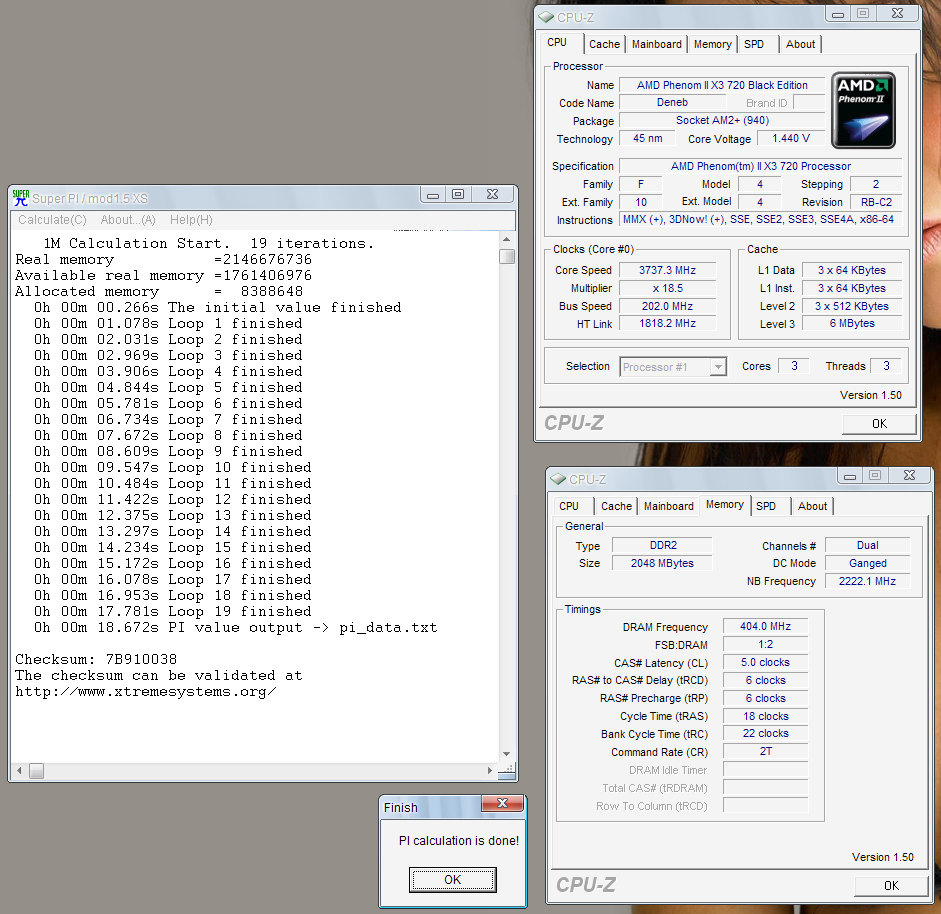The height and width of the screenshot is (914, 941).
Task: Click the CPU-Z memory window title icon
Action: pyautogui.click(x=558, y=479)
